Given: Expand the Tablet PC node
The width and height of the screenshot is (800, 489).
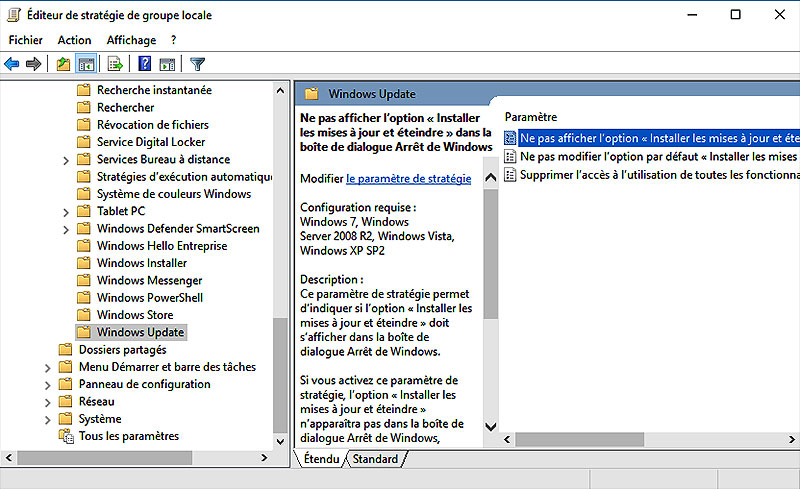Looking at the screenshot, I should pyautogui.click(x=66, y=212).
